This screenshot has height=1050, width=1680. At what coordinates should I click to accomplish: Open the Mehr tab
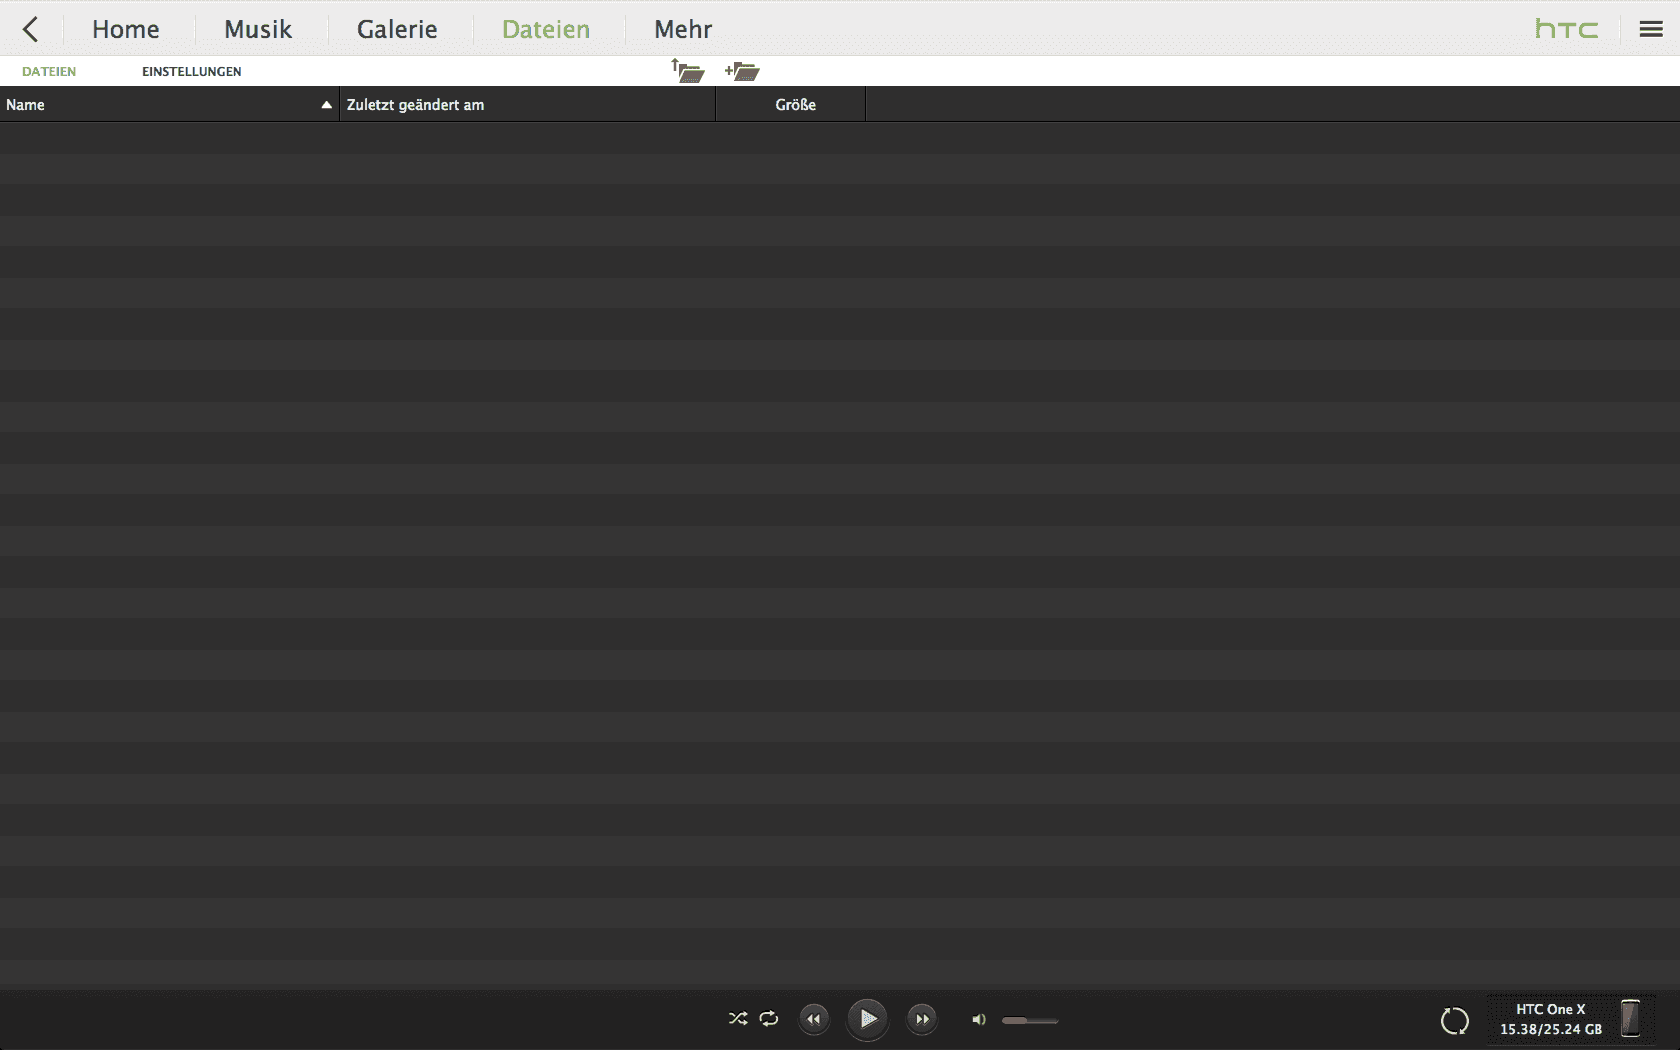(683, 29)
